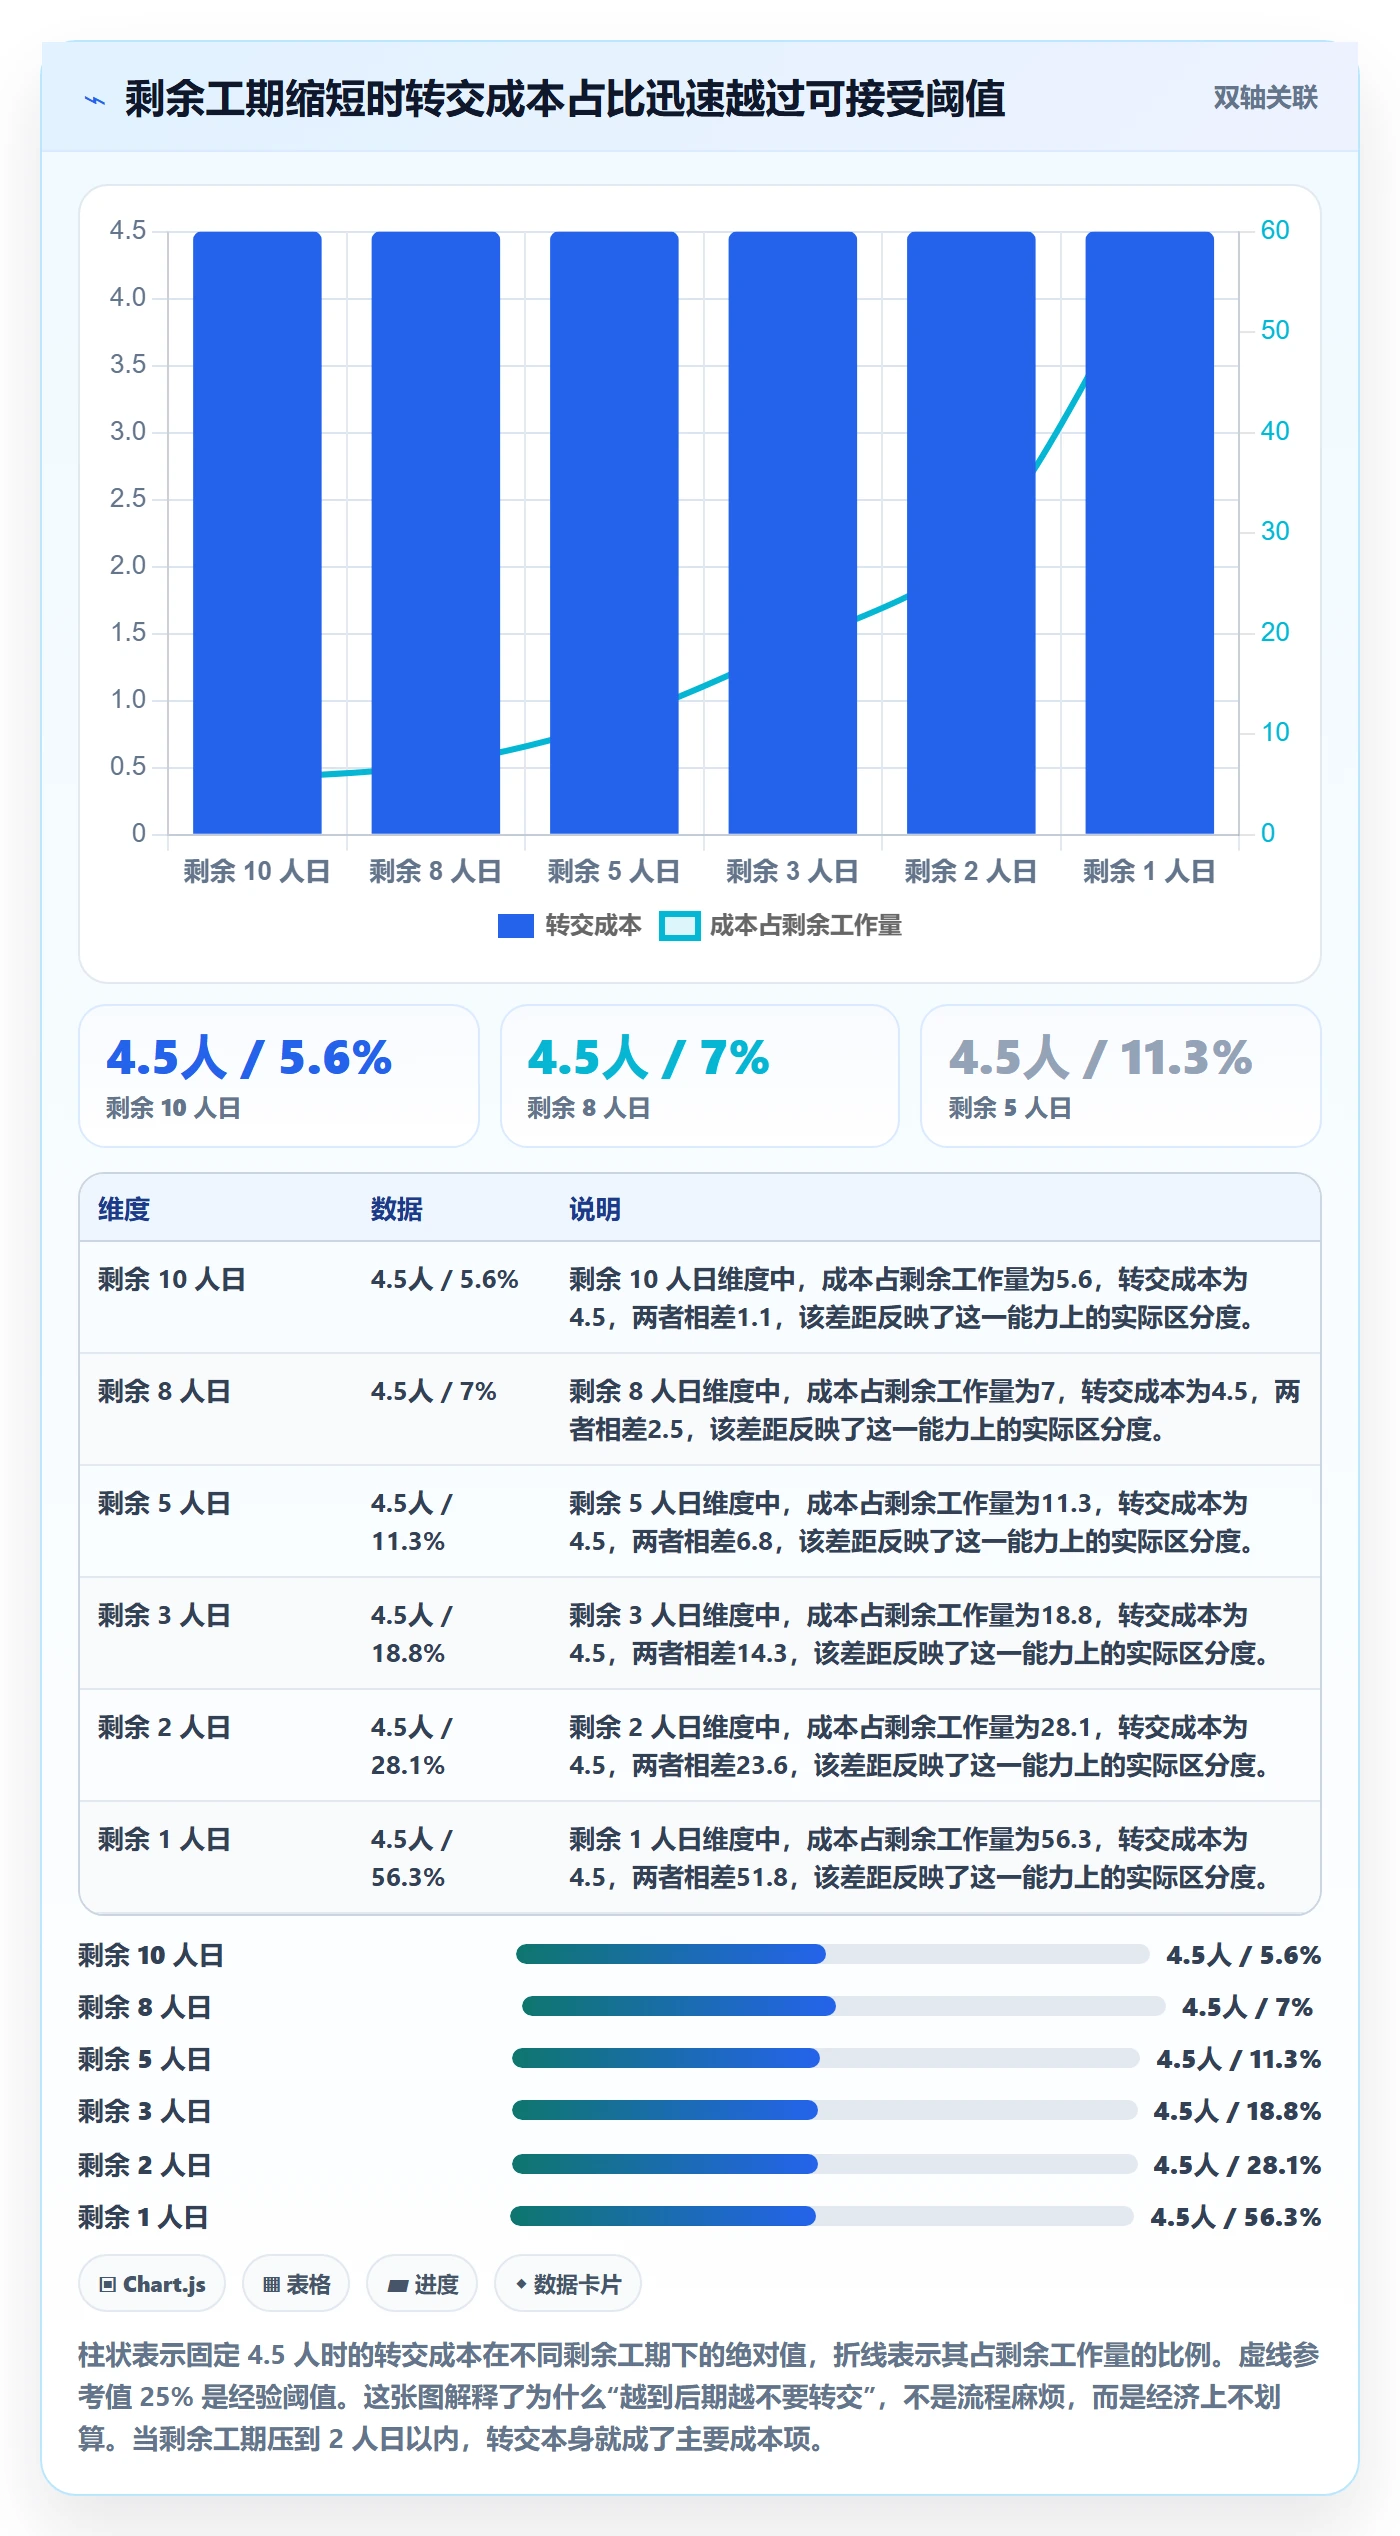1400x2536 pixels.
Task: Click left axis tick label 4.5
Action: point(128,230)
